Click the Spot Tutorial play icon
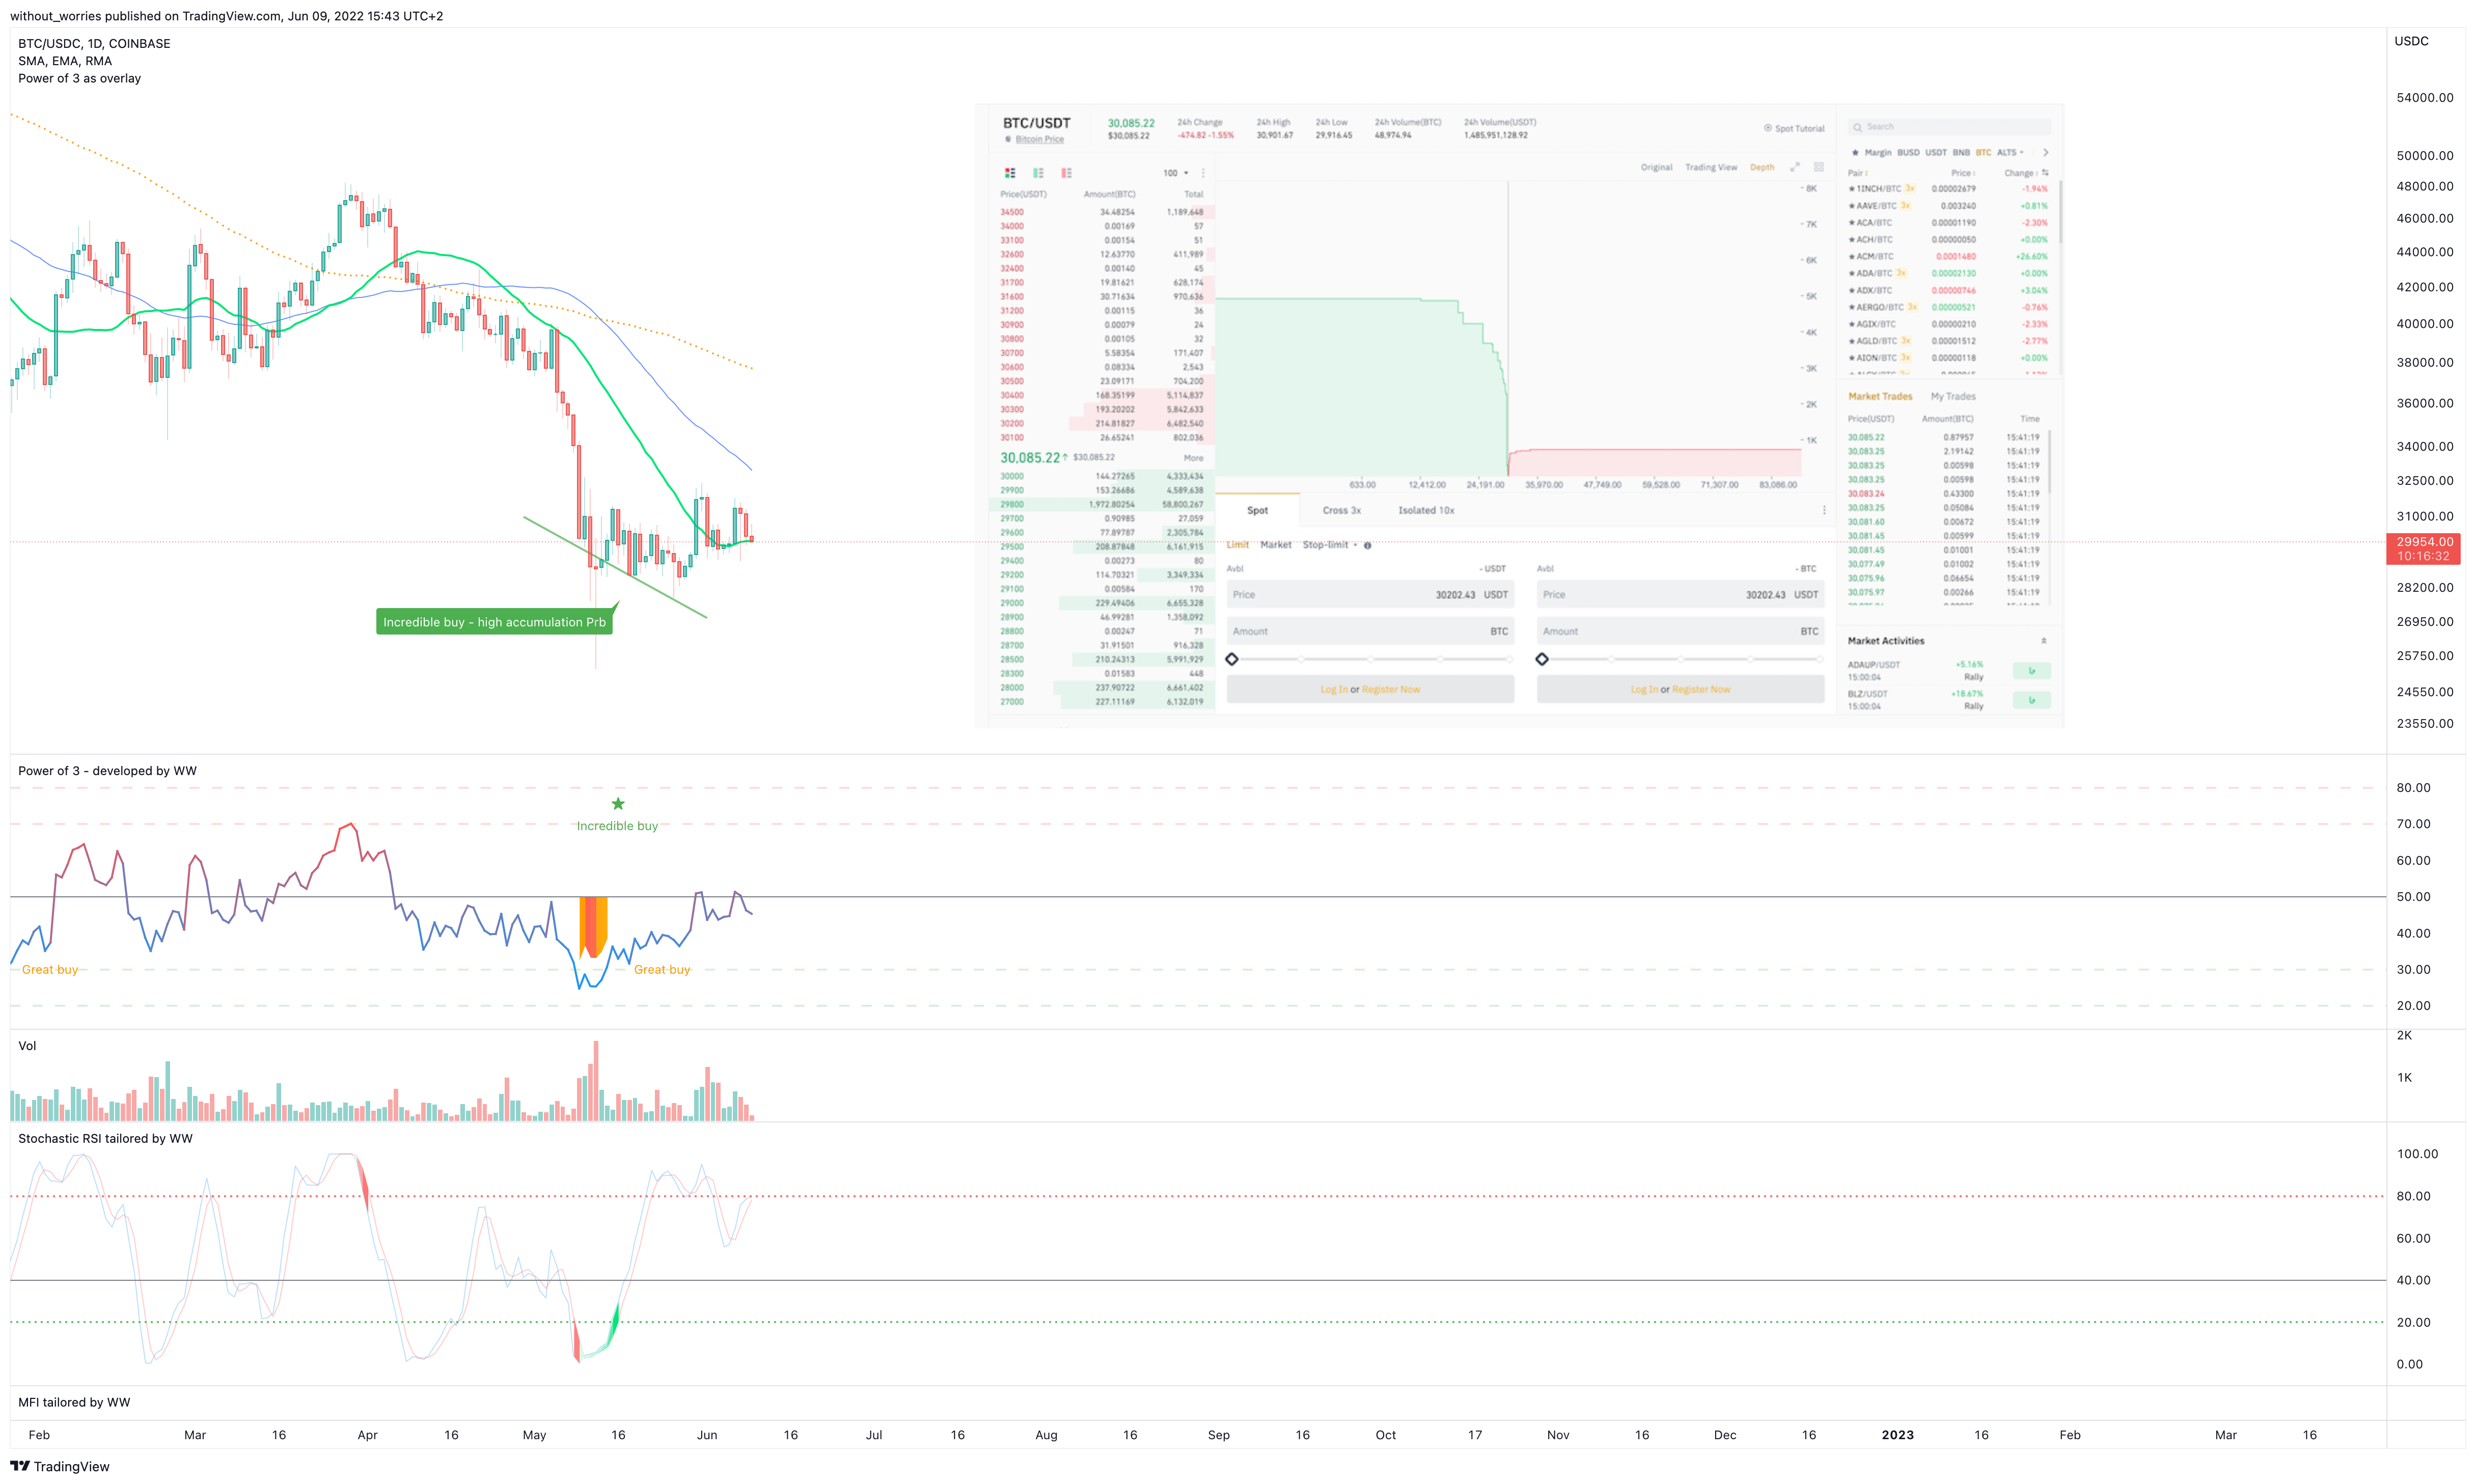Screen dimensions: 2476x1484 coord(1767,128)
